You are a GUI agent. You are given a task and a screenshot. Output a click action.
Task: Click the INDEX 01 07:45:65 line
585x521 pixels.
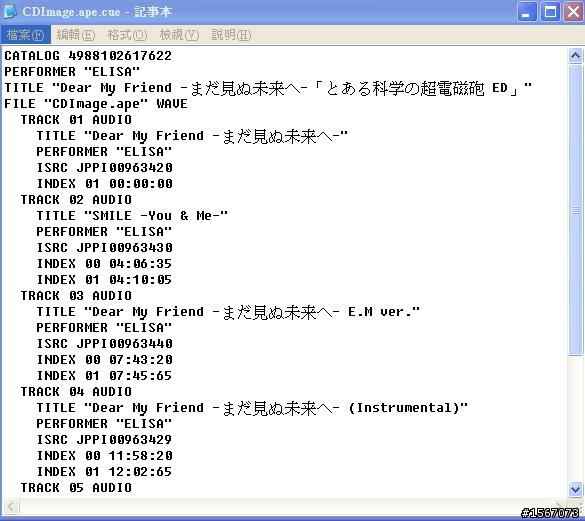pyautogui.click(x=104, y=376)
